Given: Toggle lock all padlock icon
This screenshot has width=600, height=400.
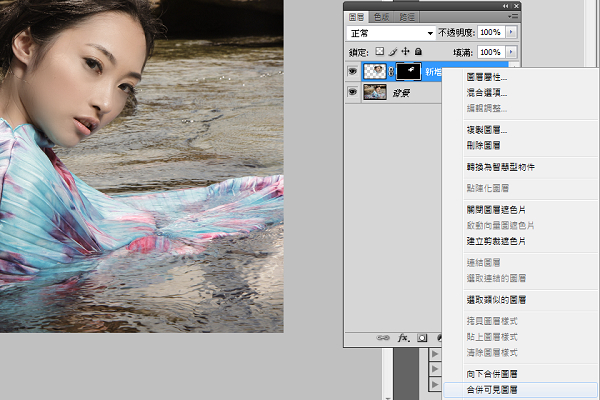Looking at the screenshot, I should (x=418, y=51).
